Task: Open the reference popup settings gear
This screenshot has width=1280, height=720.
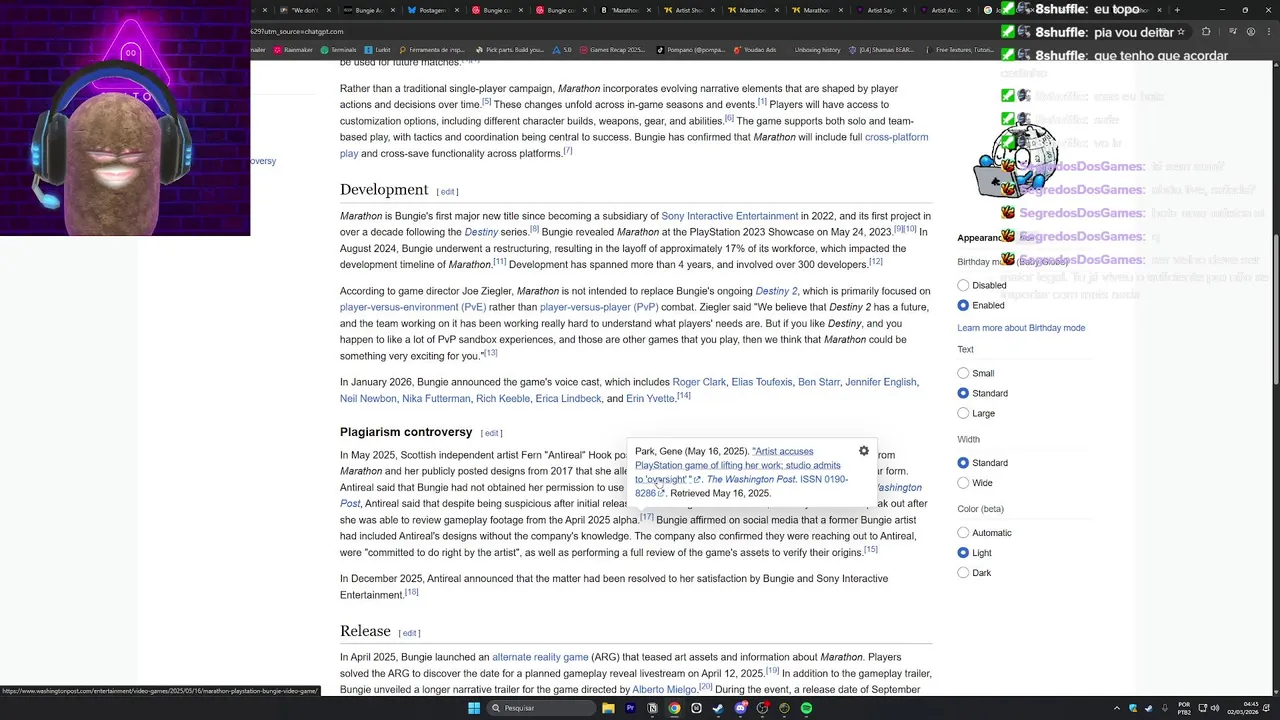Action: 864,451
